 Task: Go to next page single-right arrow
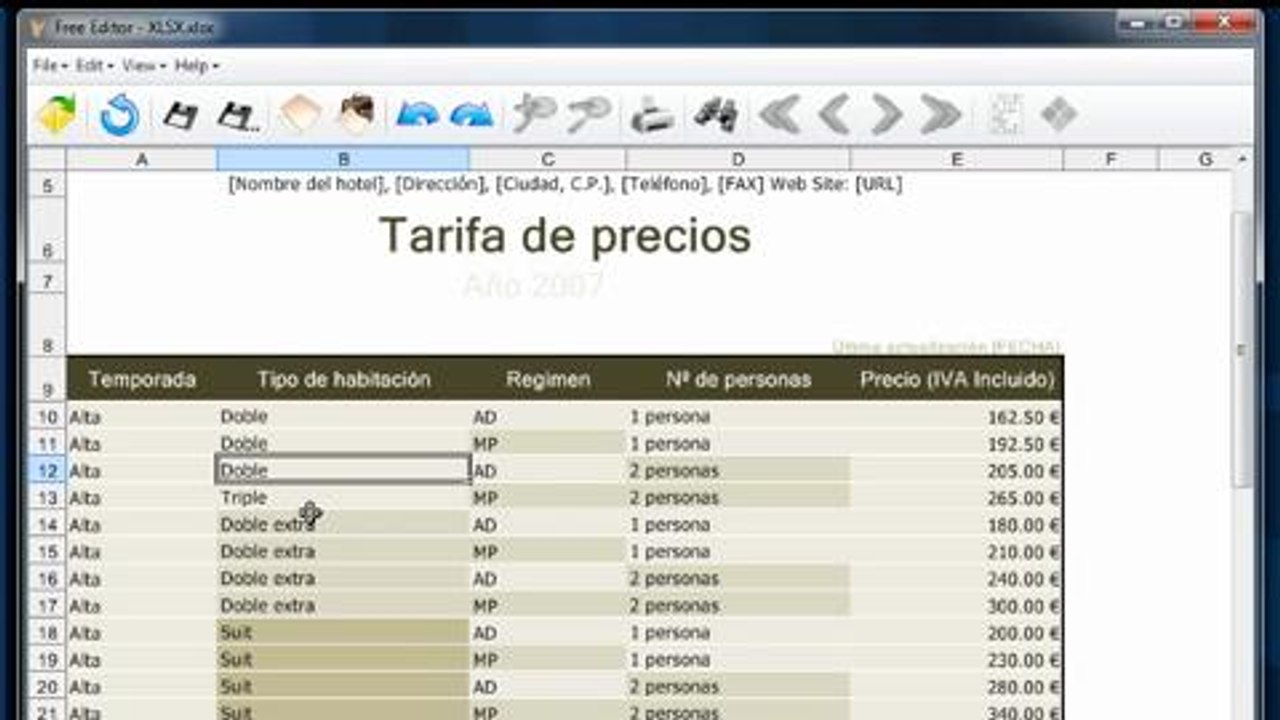886,115
